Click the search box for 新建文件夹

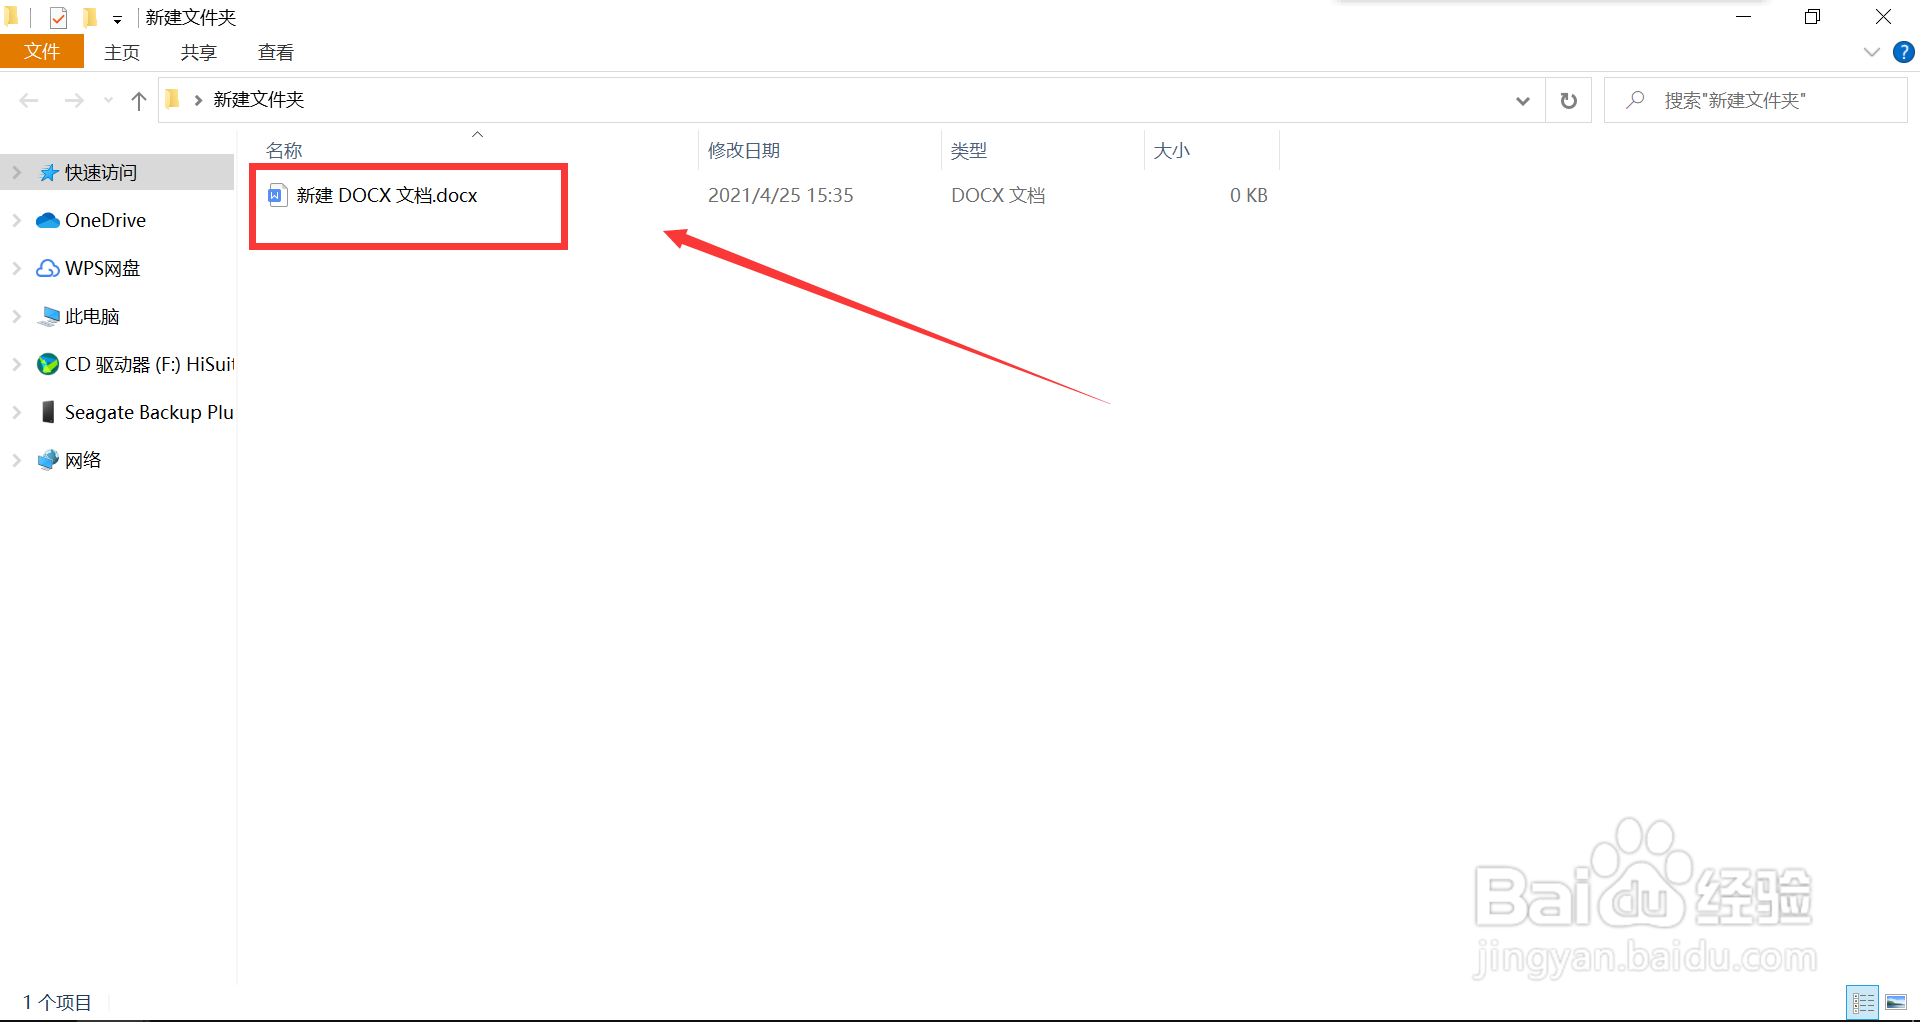coord(1755,100)
